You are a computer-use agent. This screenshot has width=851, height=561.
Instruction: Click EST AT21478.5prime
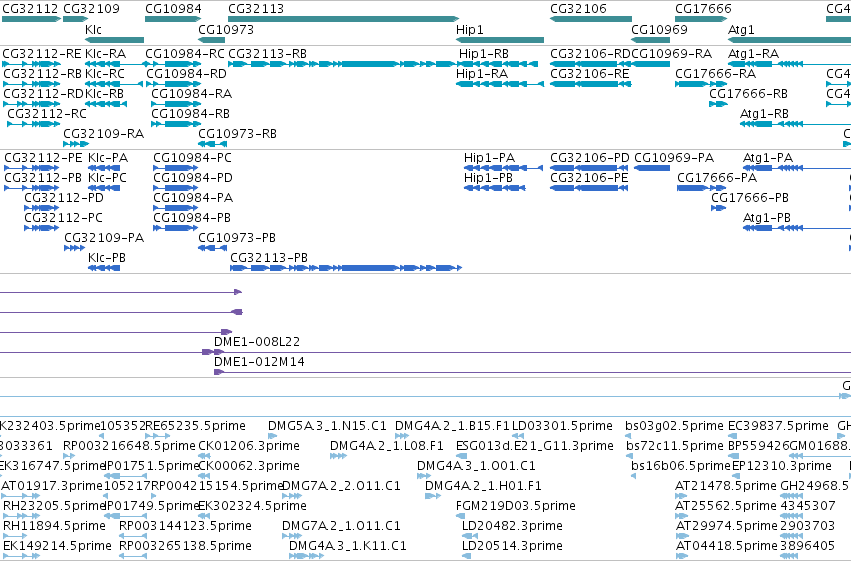tap(726, 486)
